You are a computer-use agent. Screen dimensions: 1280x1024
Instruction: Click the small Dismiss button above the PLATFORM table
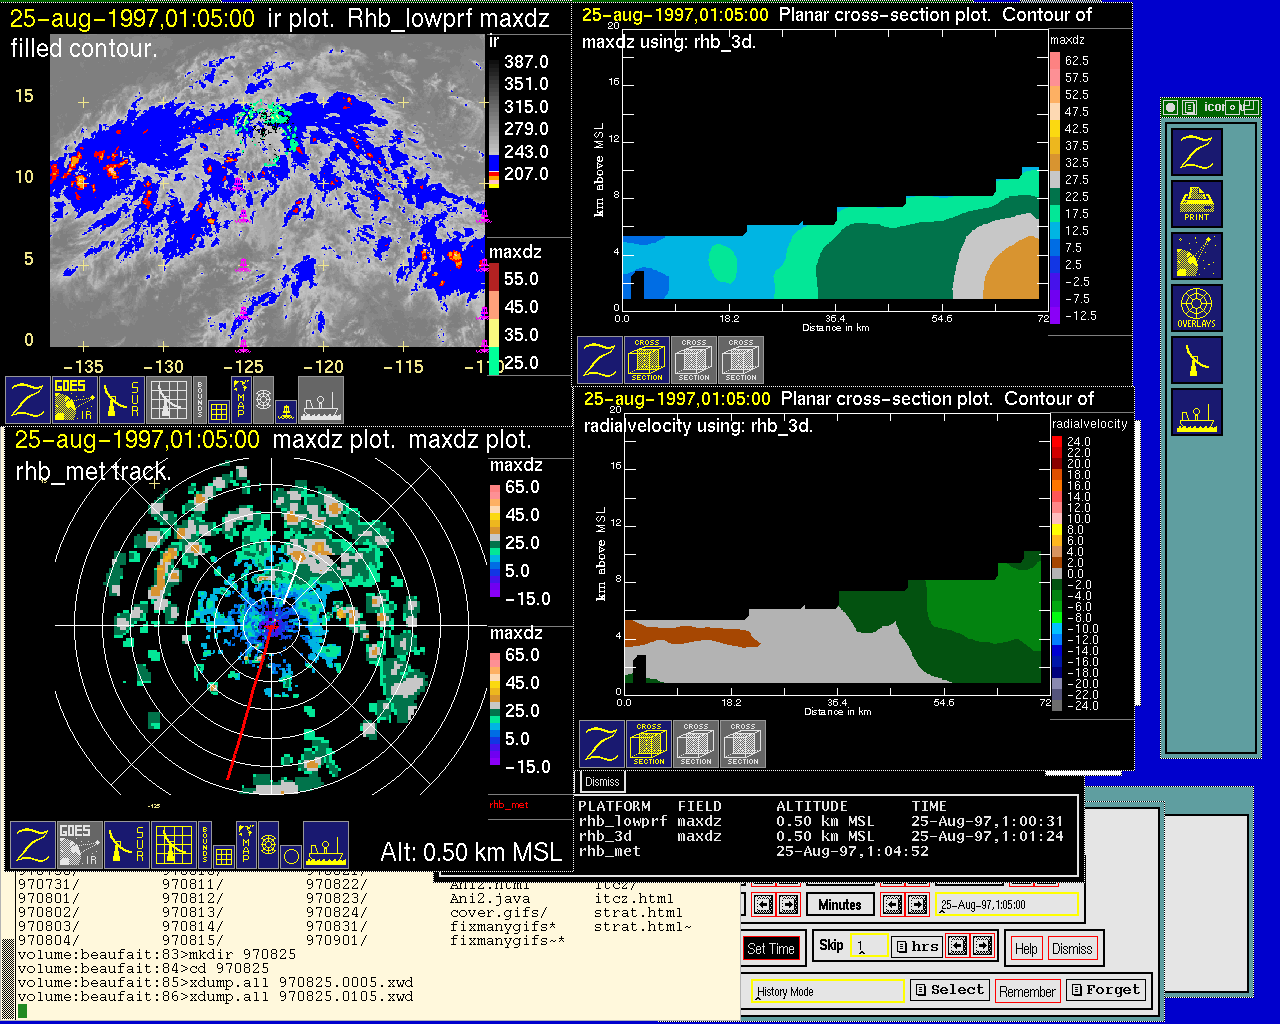(x=602, y=782)
